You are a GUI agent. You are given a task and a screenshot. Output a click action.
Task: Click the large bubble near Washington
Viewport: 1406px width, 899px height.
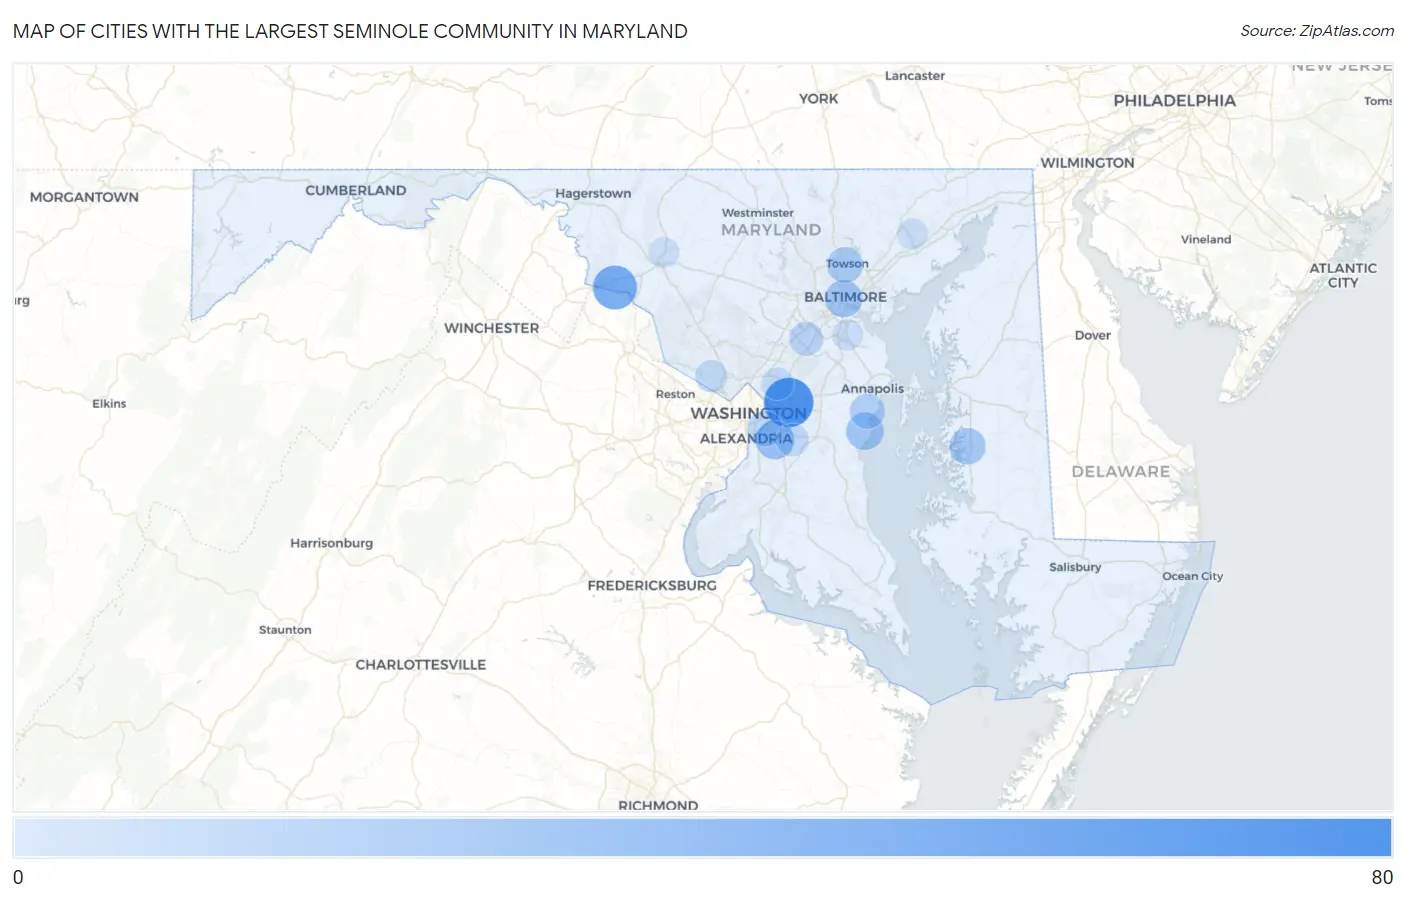(x=788, y=402)
